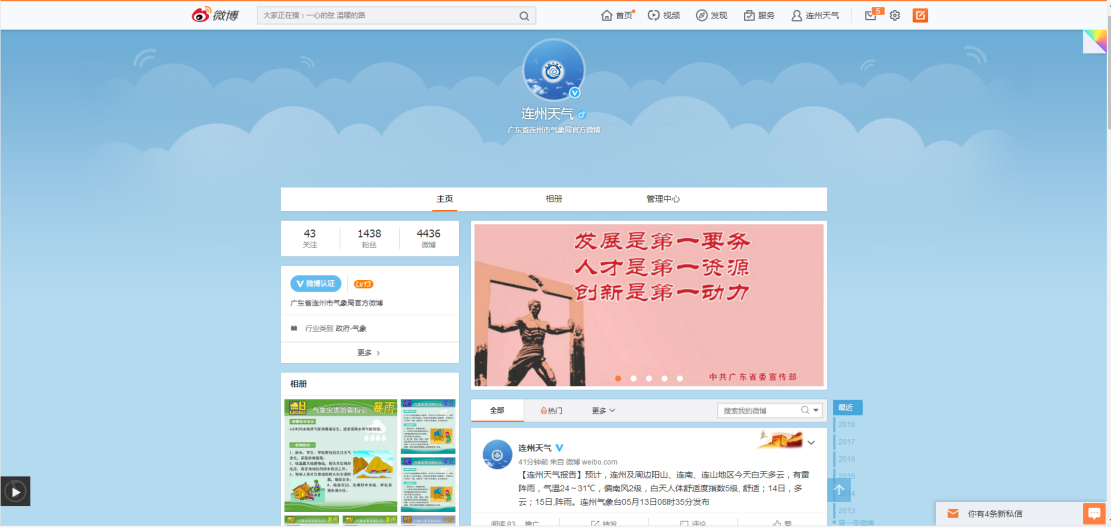This screenshot has height=528, width=1111.
Task: Click post author name 连州天气
Action: 535,448
